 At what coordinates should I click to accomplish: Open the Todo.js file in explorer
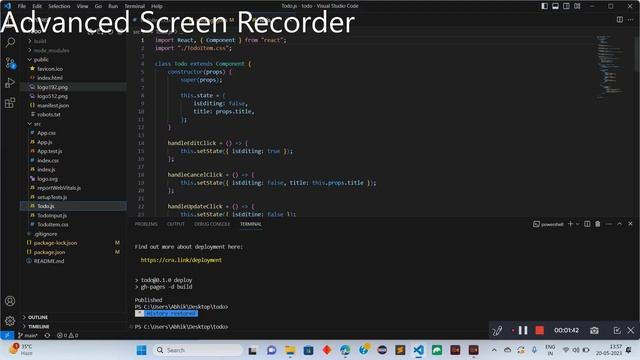[x=73, y=206]
